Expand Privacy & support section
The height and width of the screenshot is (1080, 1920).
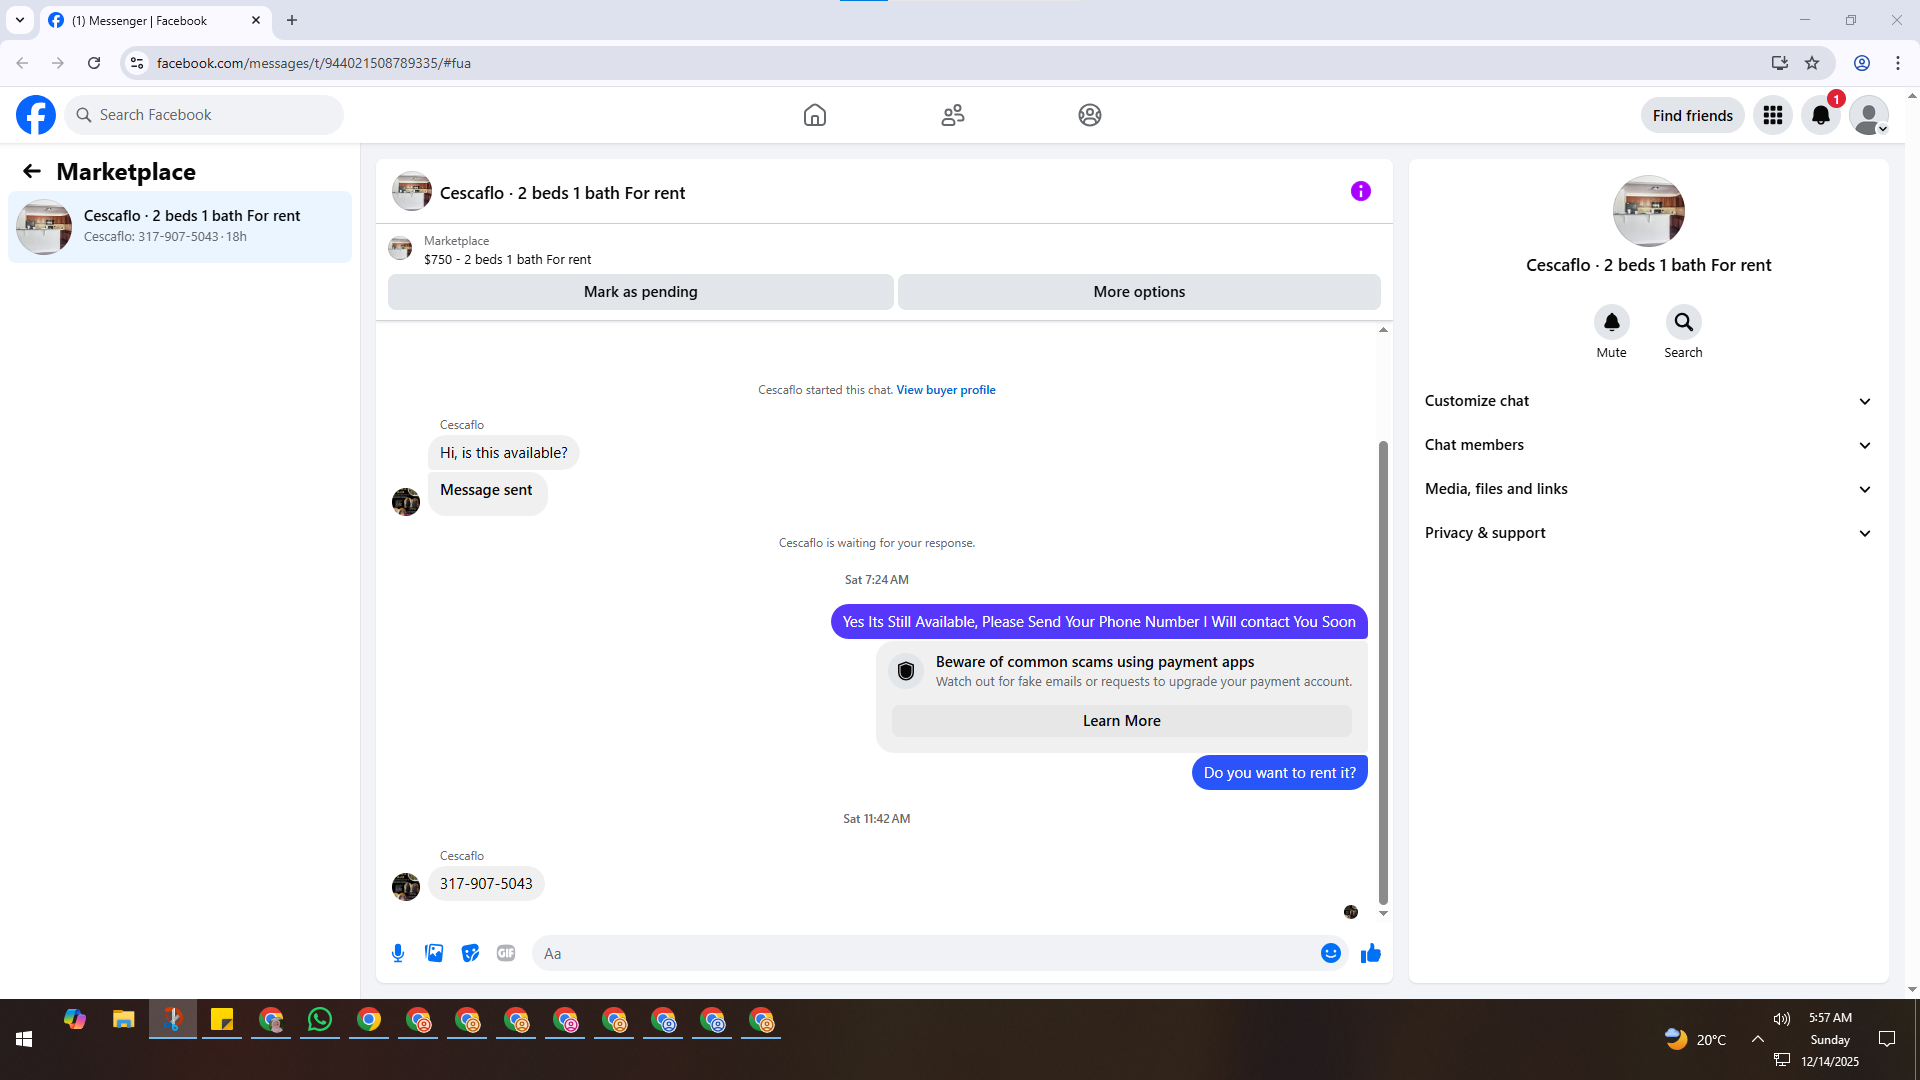coord(1648,533)
